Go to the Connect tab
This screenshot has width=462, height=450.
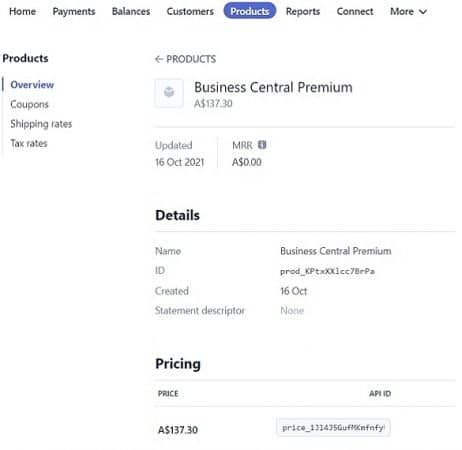point(355,11)
